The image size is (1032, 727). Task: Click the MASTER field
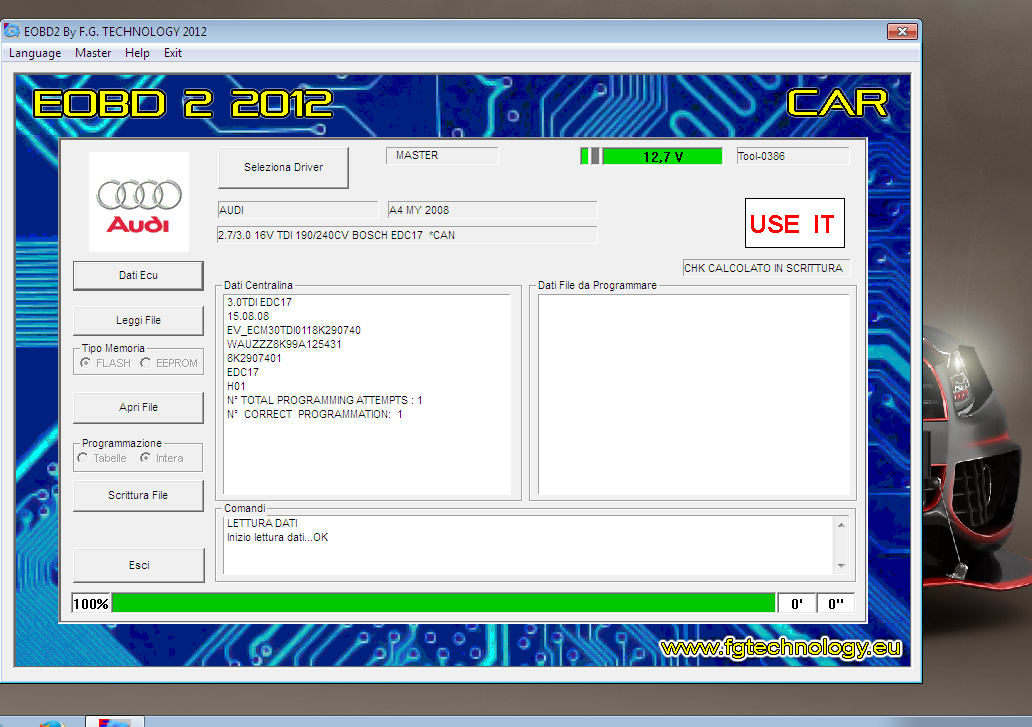click(x=442, y=155)
